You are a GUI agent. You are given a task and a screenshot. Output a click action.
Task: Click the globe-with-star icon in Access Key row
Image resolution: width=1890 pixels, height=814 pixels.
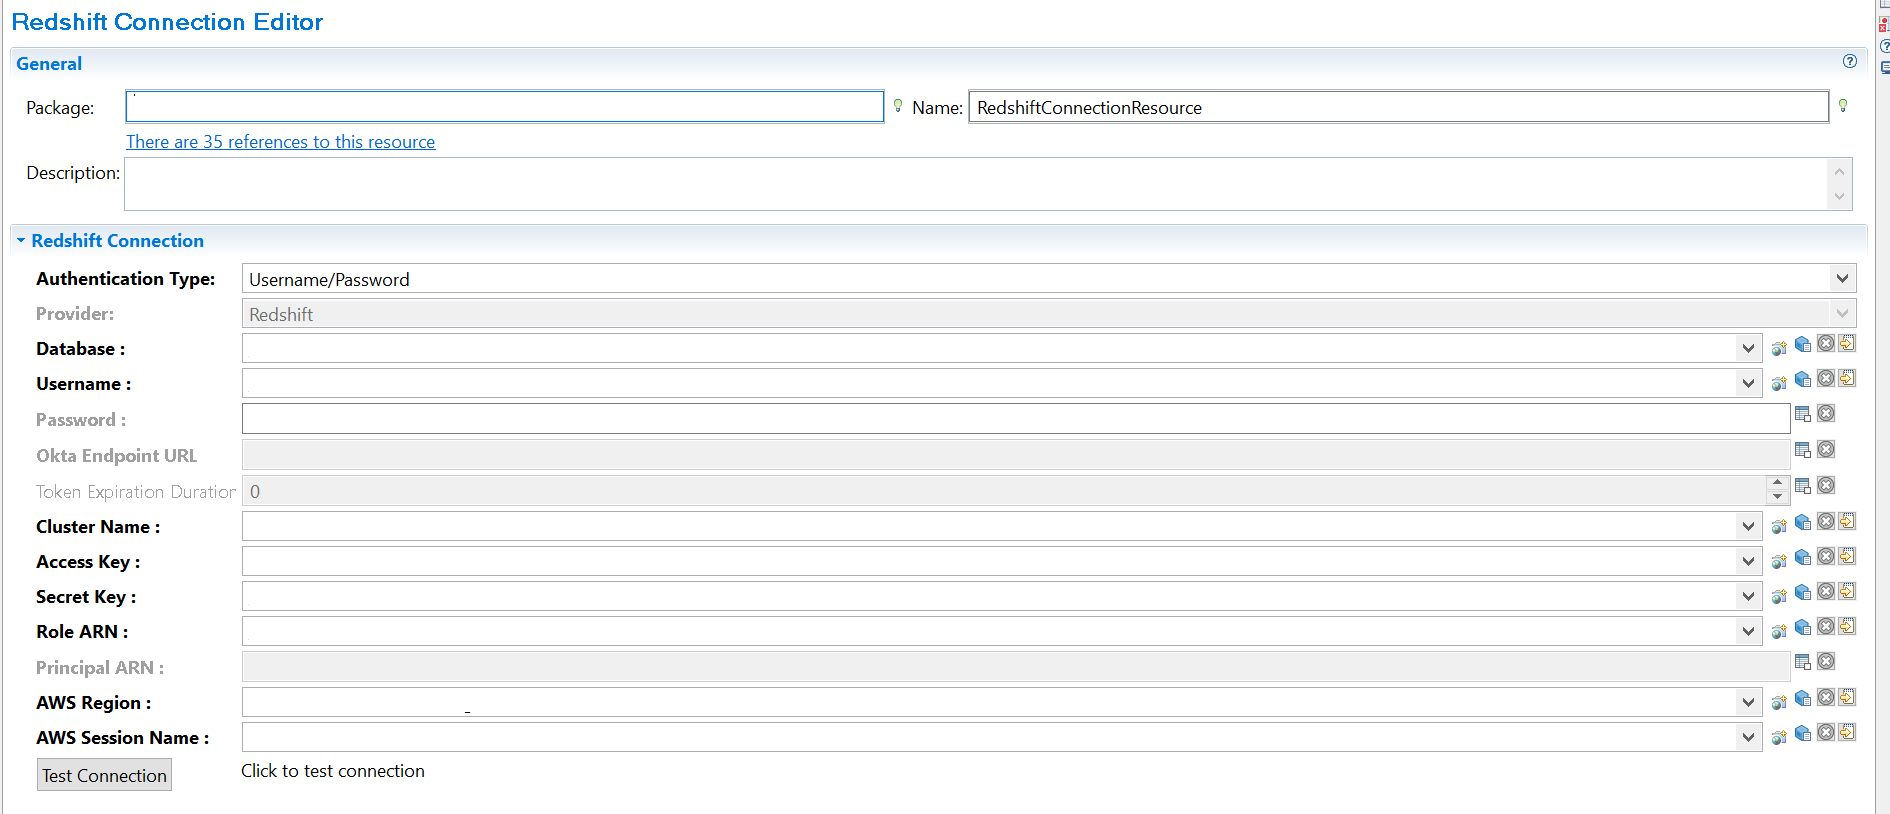[1779, 562]
